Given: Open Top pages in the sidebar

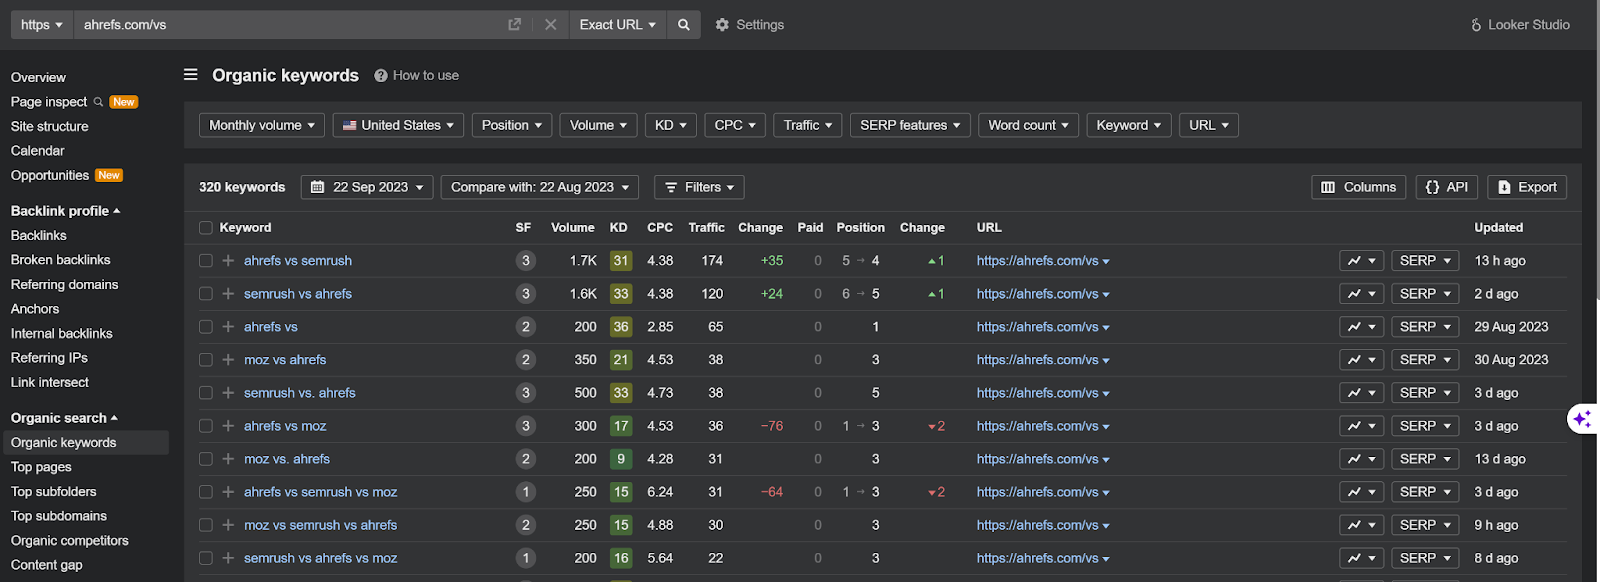Looking at the screenshot, I should click(x=41, y=467).
